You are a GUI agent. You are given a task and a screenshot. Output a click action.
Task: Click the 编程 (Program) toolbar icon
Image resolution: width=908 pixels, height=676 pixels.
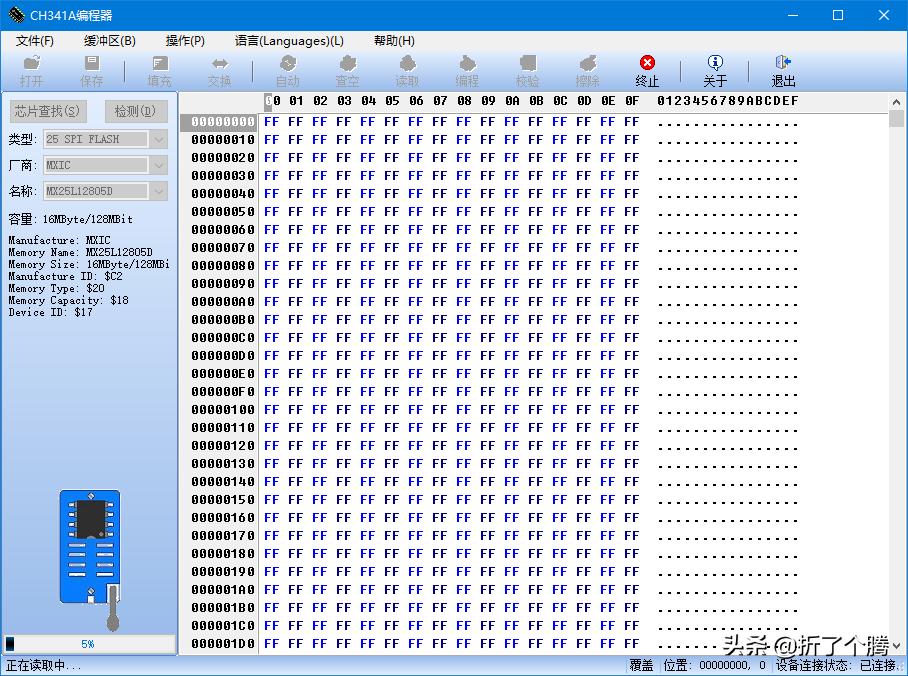(x=467, y=71)
